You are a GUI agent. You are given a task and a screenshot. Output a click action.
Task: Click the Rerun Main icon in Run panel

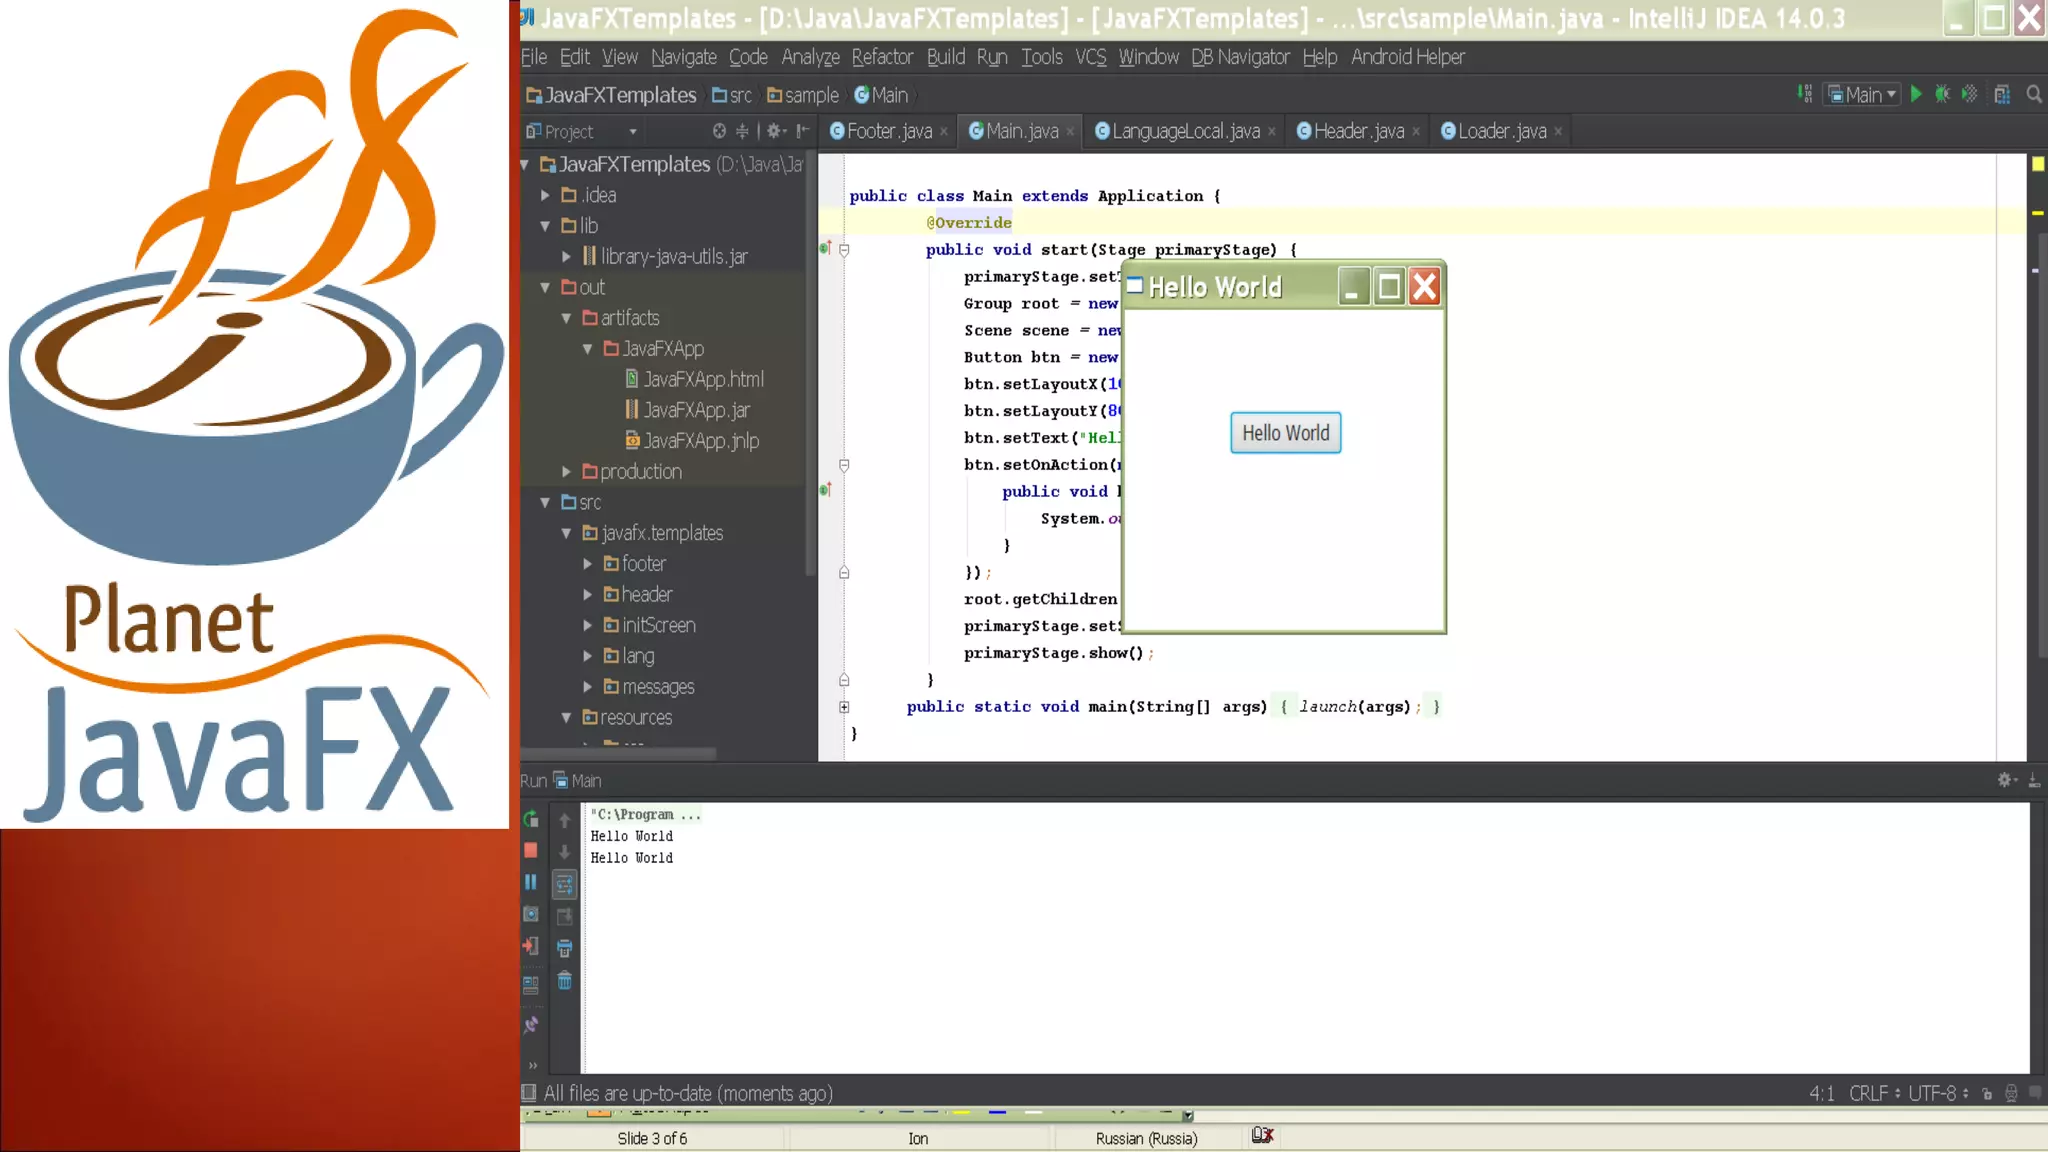tap(531, 819)
